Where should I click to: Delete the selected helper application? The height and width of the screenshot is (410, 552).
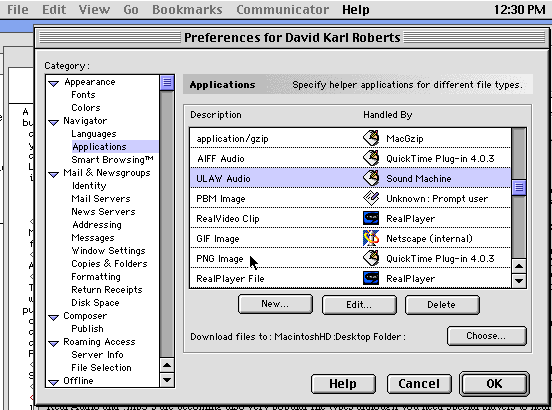coord(442,304)
